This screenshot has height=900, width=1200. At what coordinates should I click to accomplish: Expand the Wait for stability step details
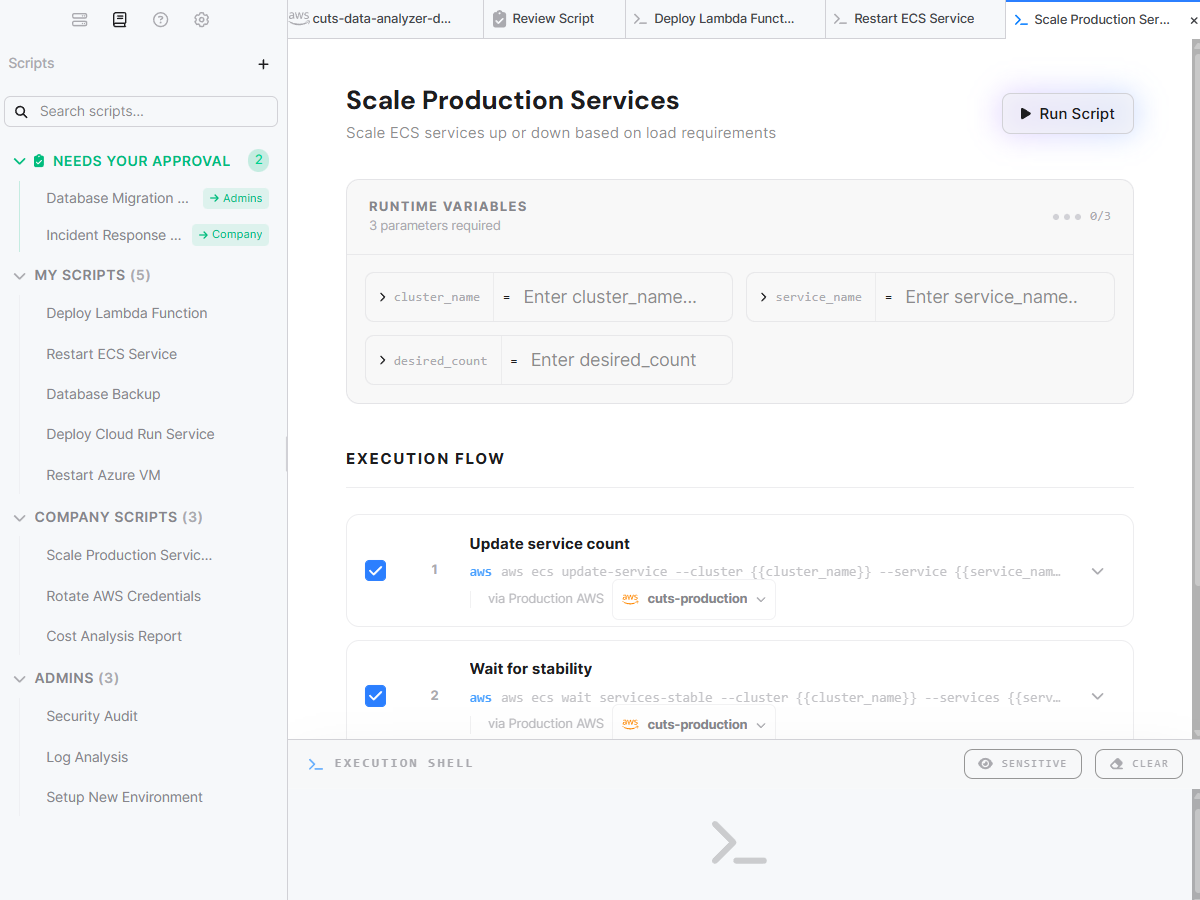1097,697
